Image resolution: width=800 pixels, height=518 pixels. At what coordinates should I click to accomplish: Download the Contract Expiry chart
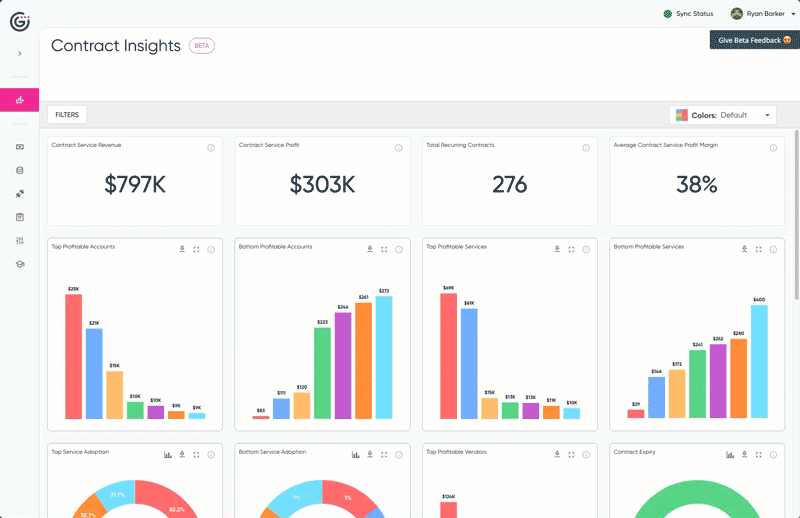pyautogui.click(x=744, y=454)
